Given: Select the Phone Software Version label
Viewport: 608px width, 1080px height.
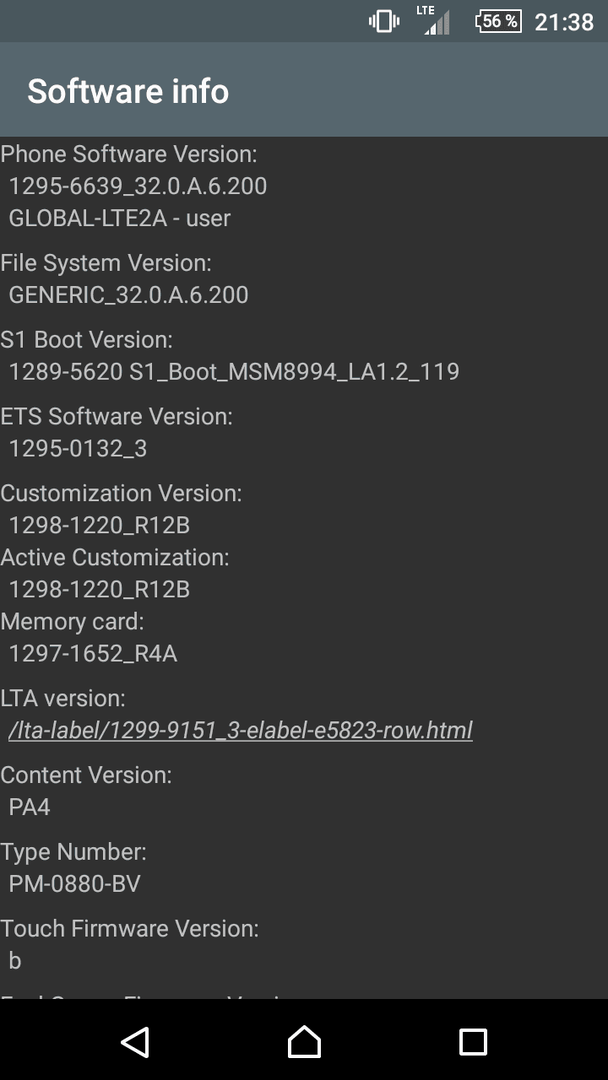Looking at the screenshot, I should tap(129, 154).
